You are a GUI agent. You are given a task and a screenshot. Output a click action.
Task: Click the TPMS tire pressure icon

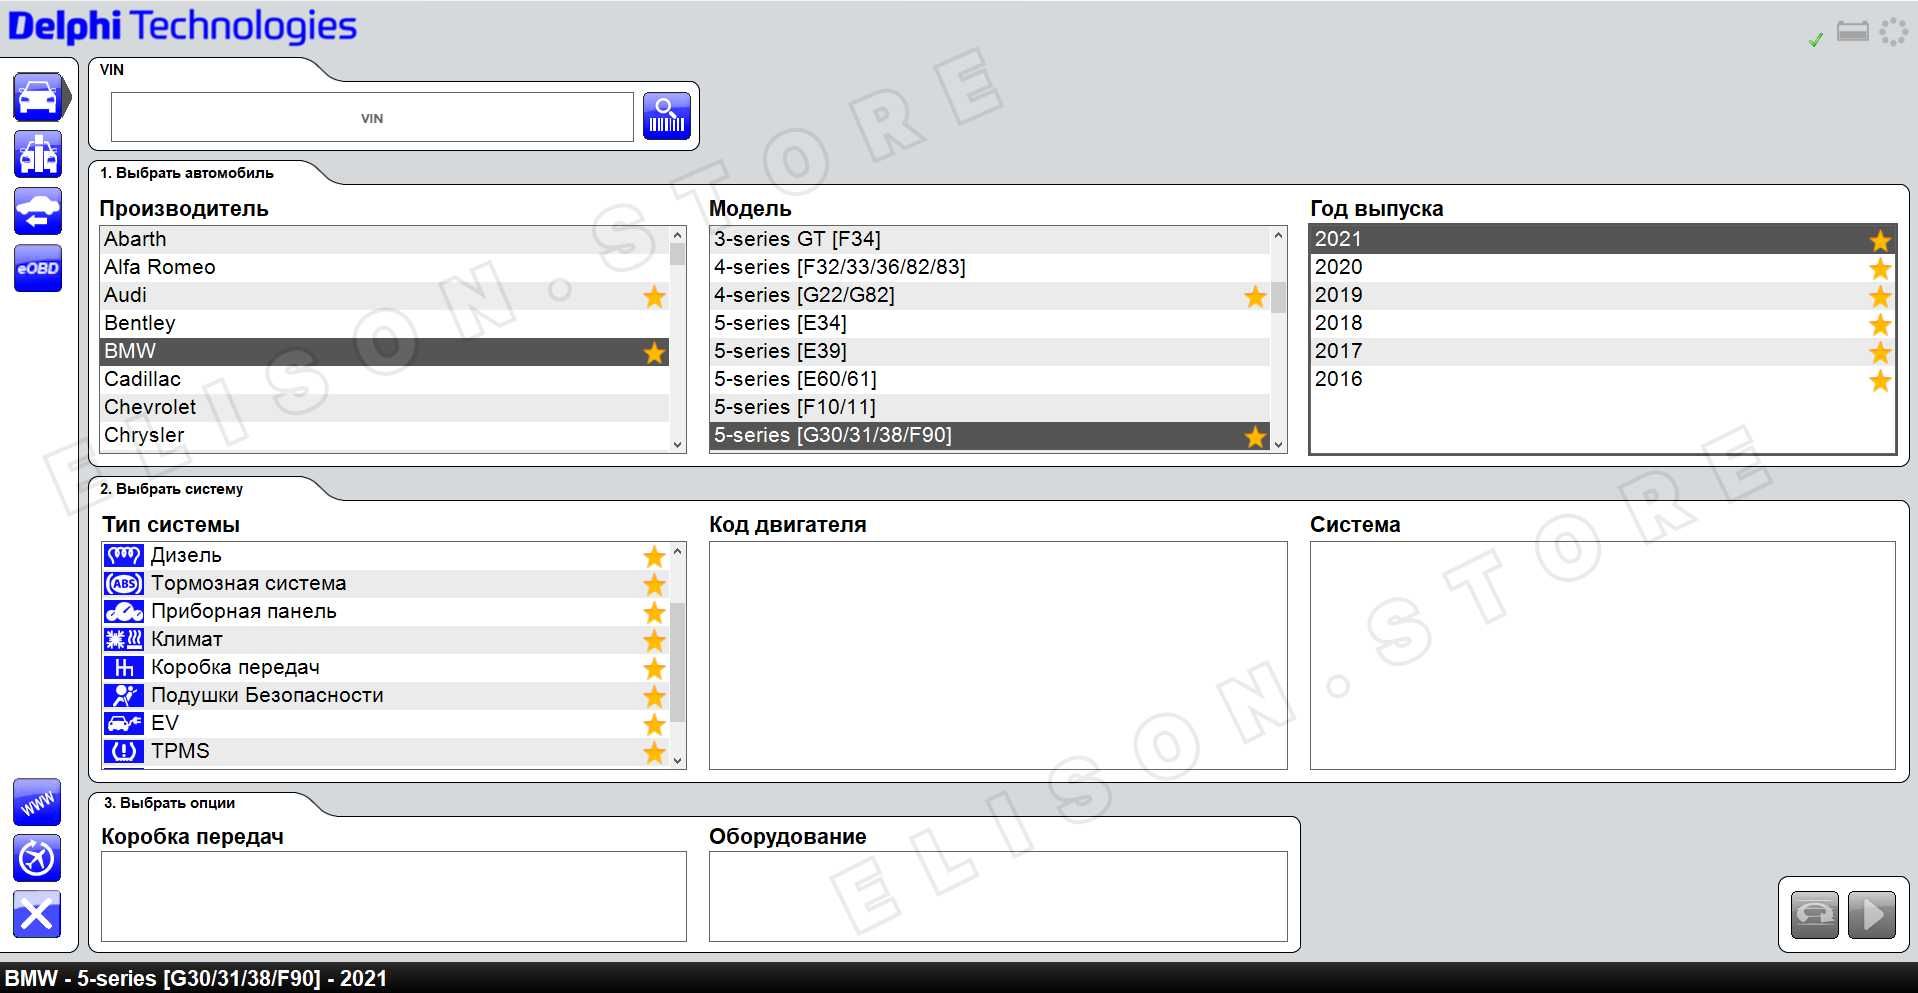(124, 751)
